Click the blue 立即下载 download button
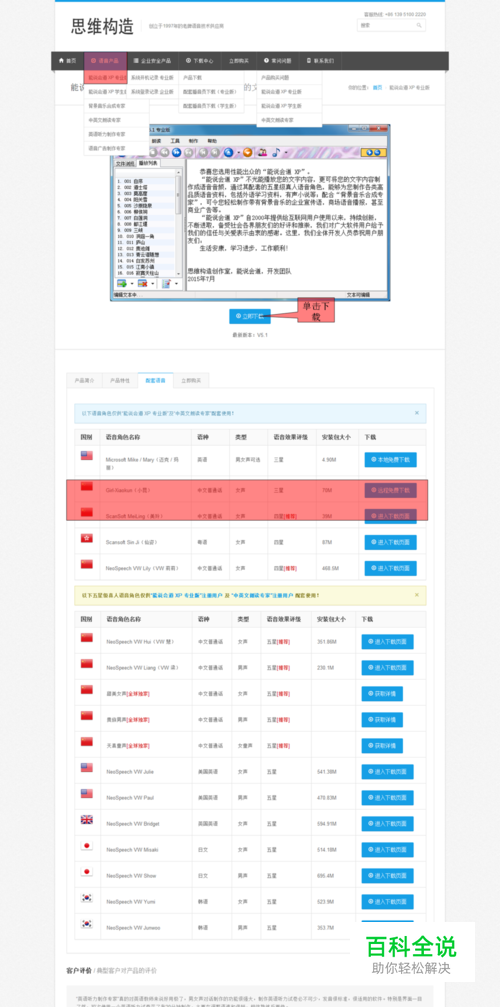The height and width of the screenshot is (1007, 500). pos(250,317)
